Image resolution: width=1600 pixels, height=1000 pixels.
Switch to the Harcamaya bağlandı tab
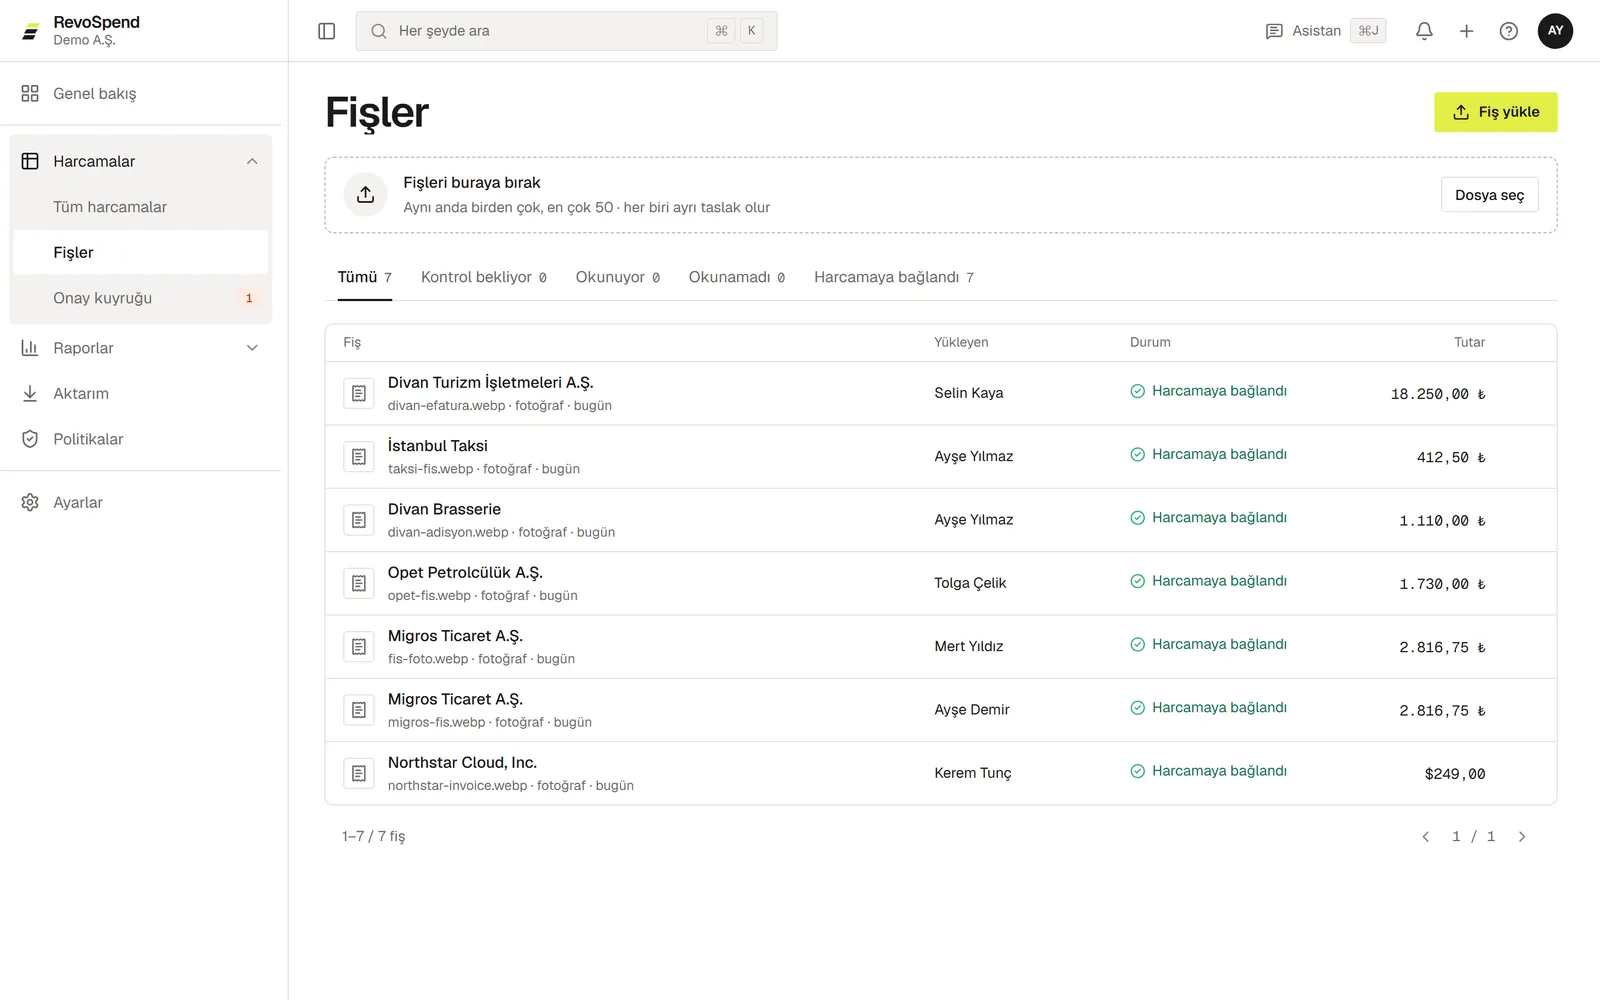click(894, 278)
